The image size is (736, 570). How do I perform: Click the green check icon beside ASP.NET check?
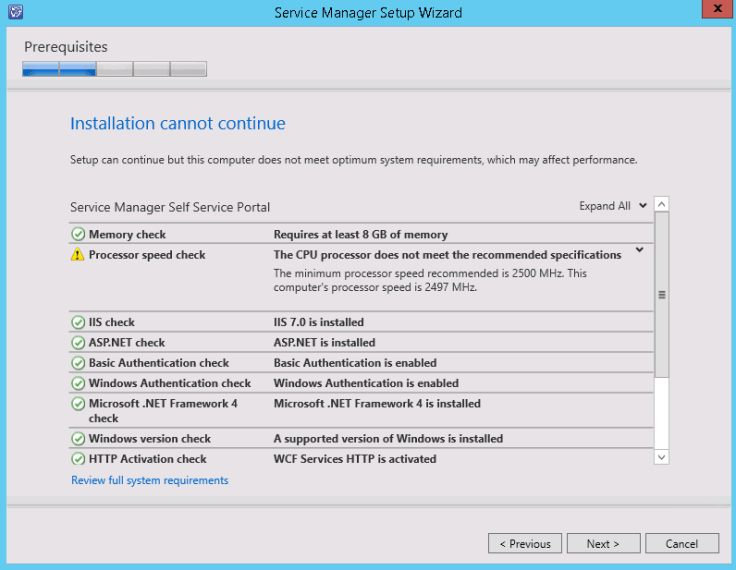(x=78, y=342)
